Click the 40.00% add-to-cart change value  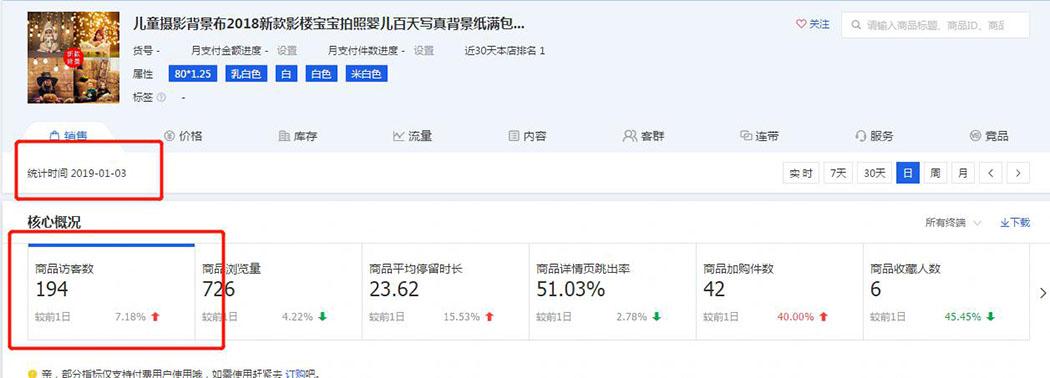click(x=796, y=316)
